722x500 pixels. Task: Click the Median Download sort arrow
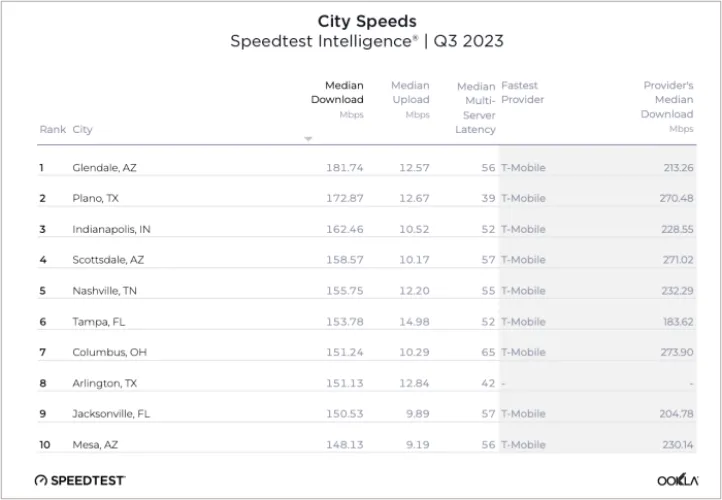click(308, 139)
